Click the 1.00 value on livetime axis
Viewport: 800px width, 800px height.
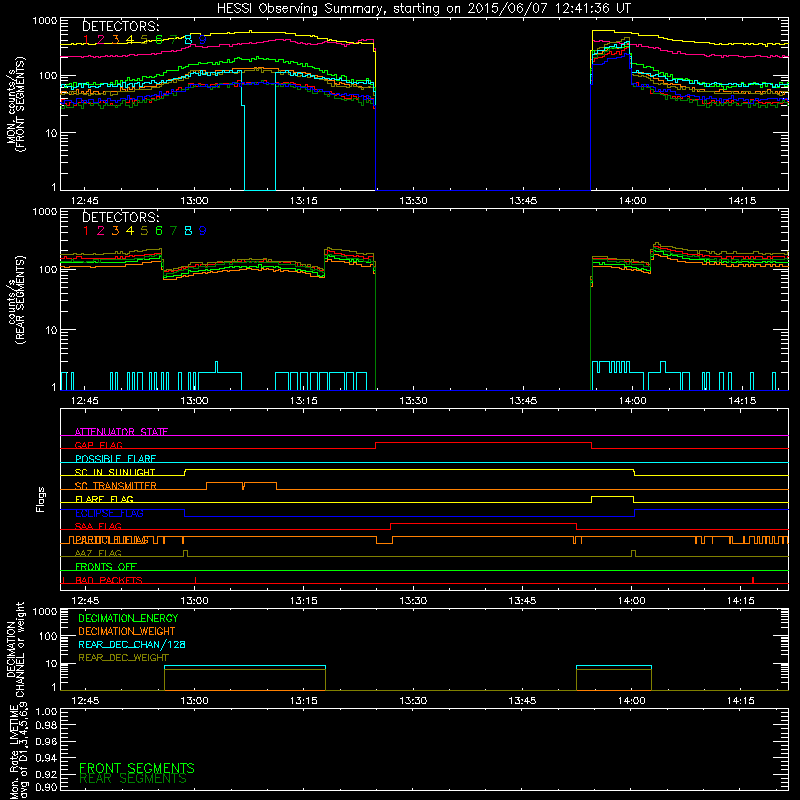(x=46, y=712)
